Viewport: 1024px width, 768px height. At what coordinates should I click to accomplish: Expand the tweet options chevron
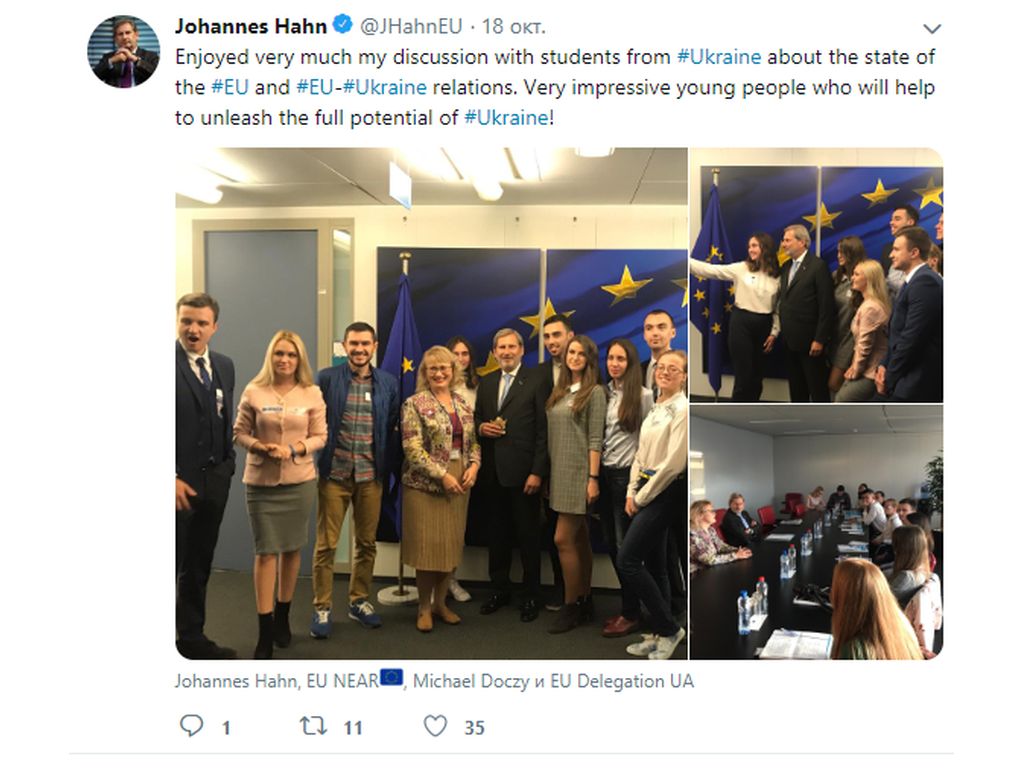pos(932,29)
